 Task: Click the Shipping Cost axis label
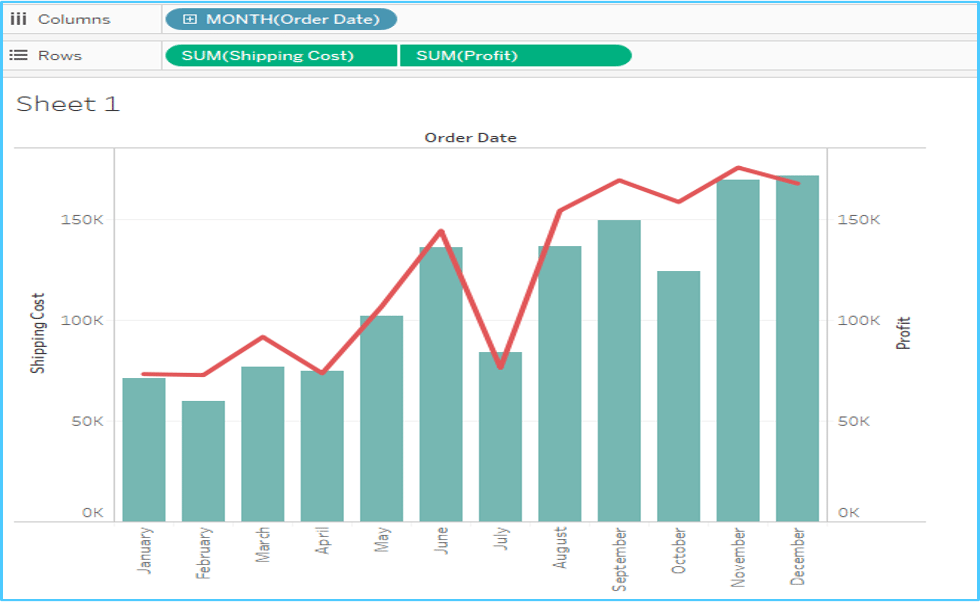38,330
